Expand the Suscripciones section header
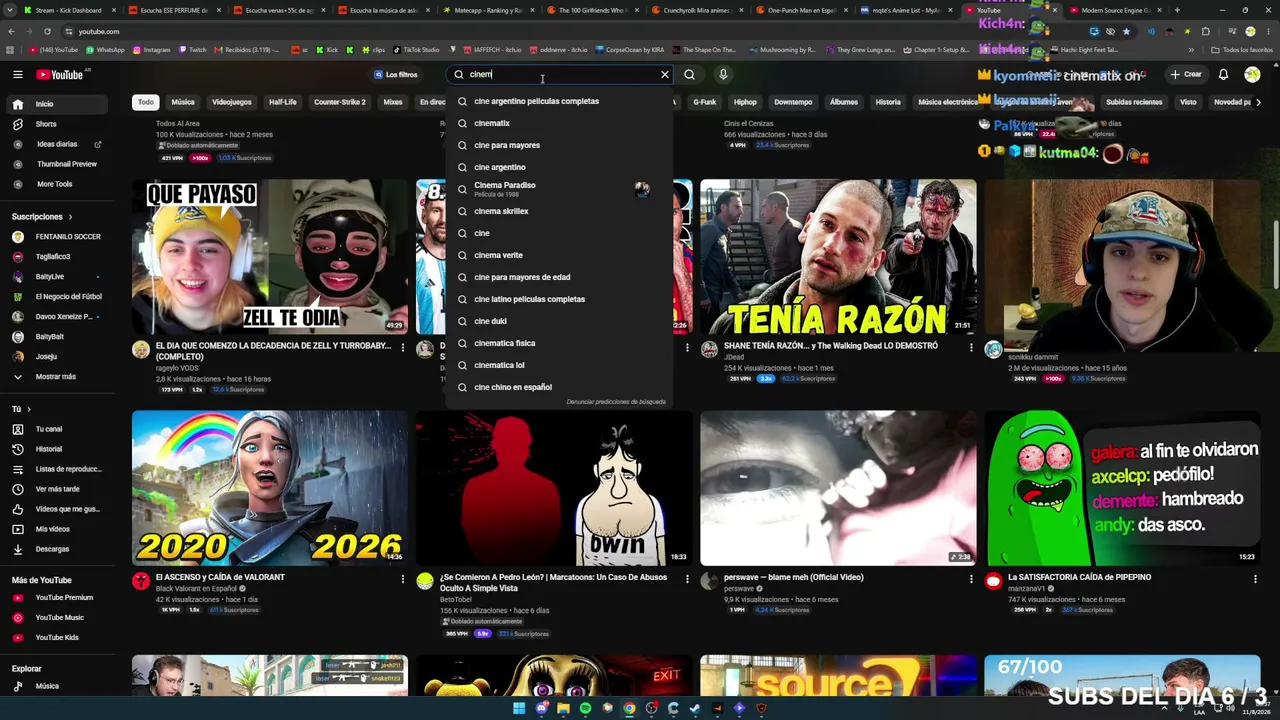The width and height of the screenshot is (1280, 720). click(x=42, y=217)
